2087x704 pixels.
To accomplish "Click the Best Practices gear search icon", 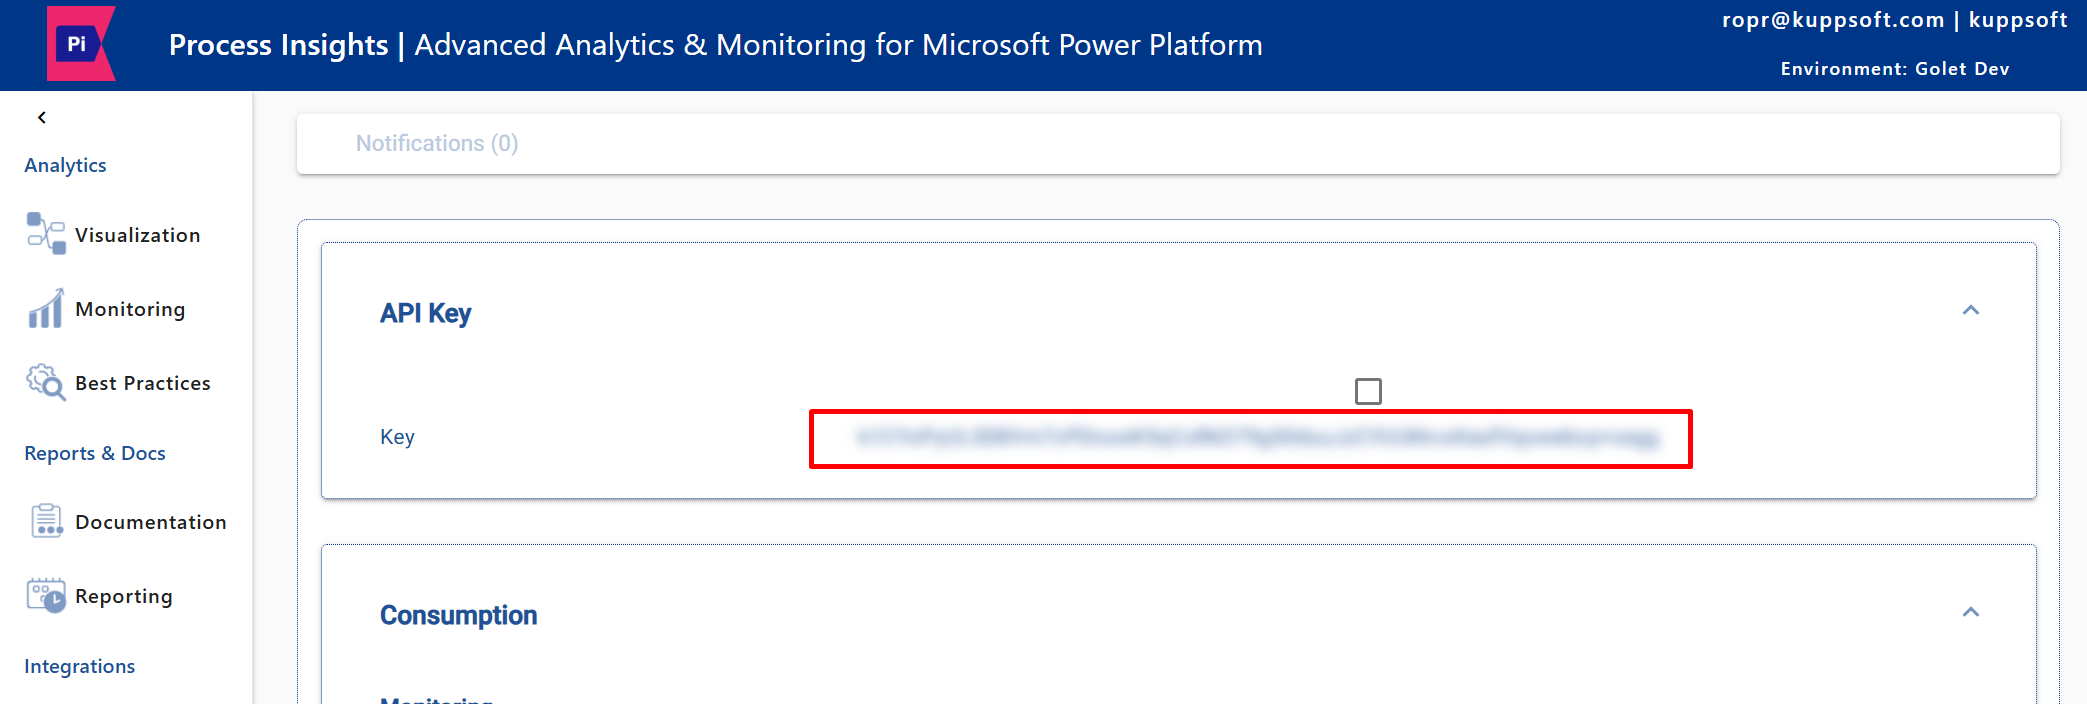I will pos(46,382).
